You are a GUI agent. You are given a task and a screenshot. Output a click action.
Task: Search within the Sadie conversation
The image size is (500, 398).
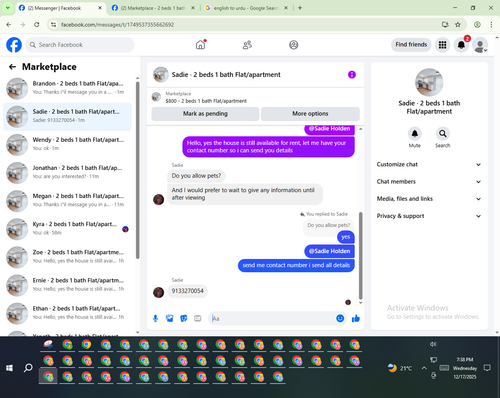443,134
